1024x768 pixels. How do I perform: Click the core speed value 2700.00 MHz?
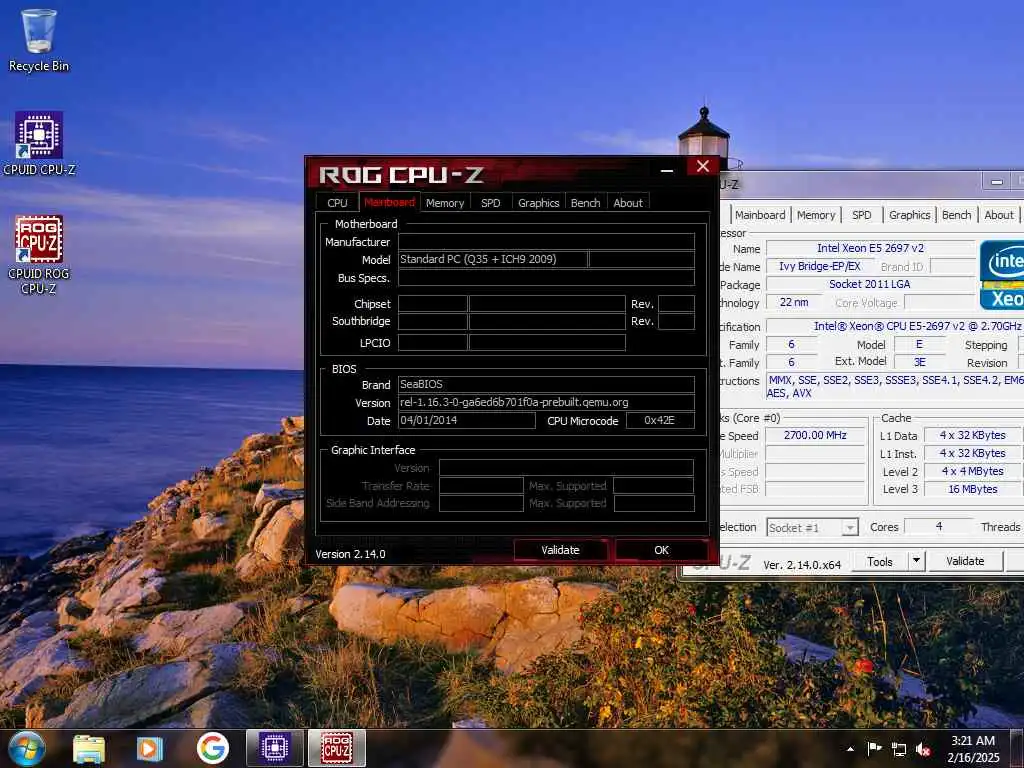pyautogui.click(x=815, y=435)
